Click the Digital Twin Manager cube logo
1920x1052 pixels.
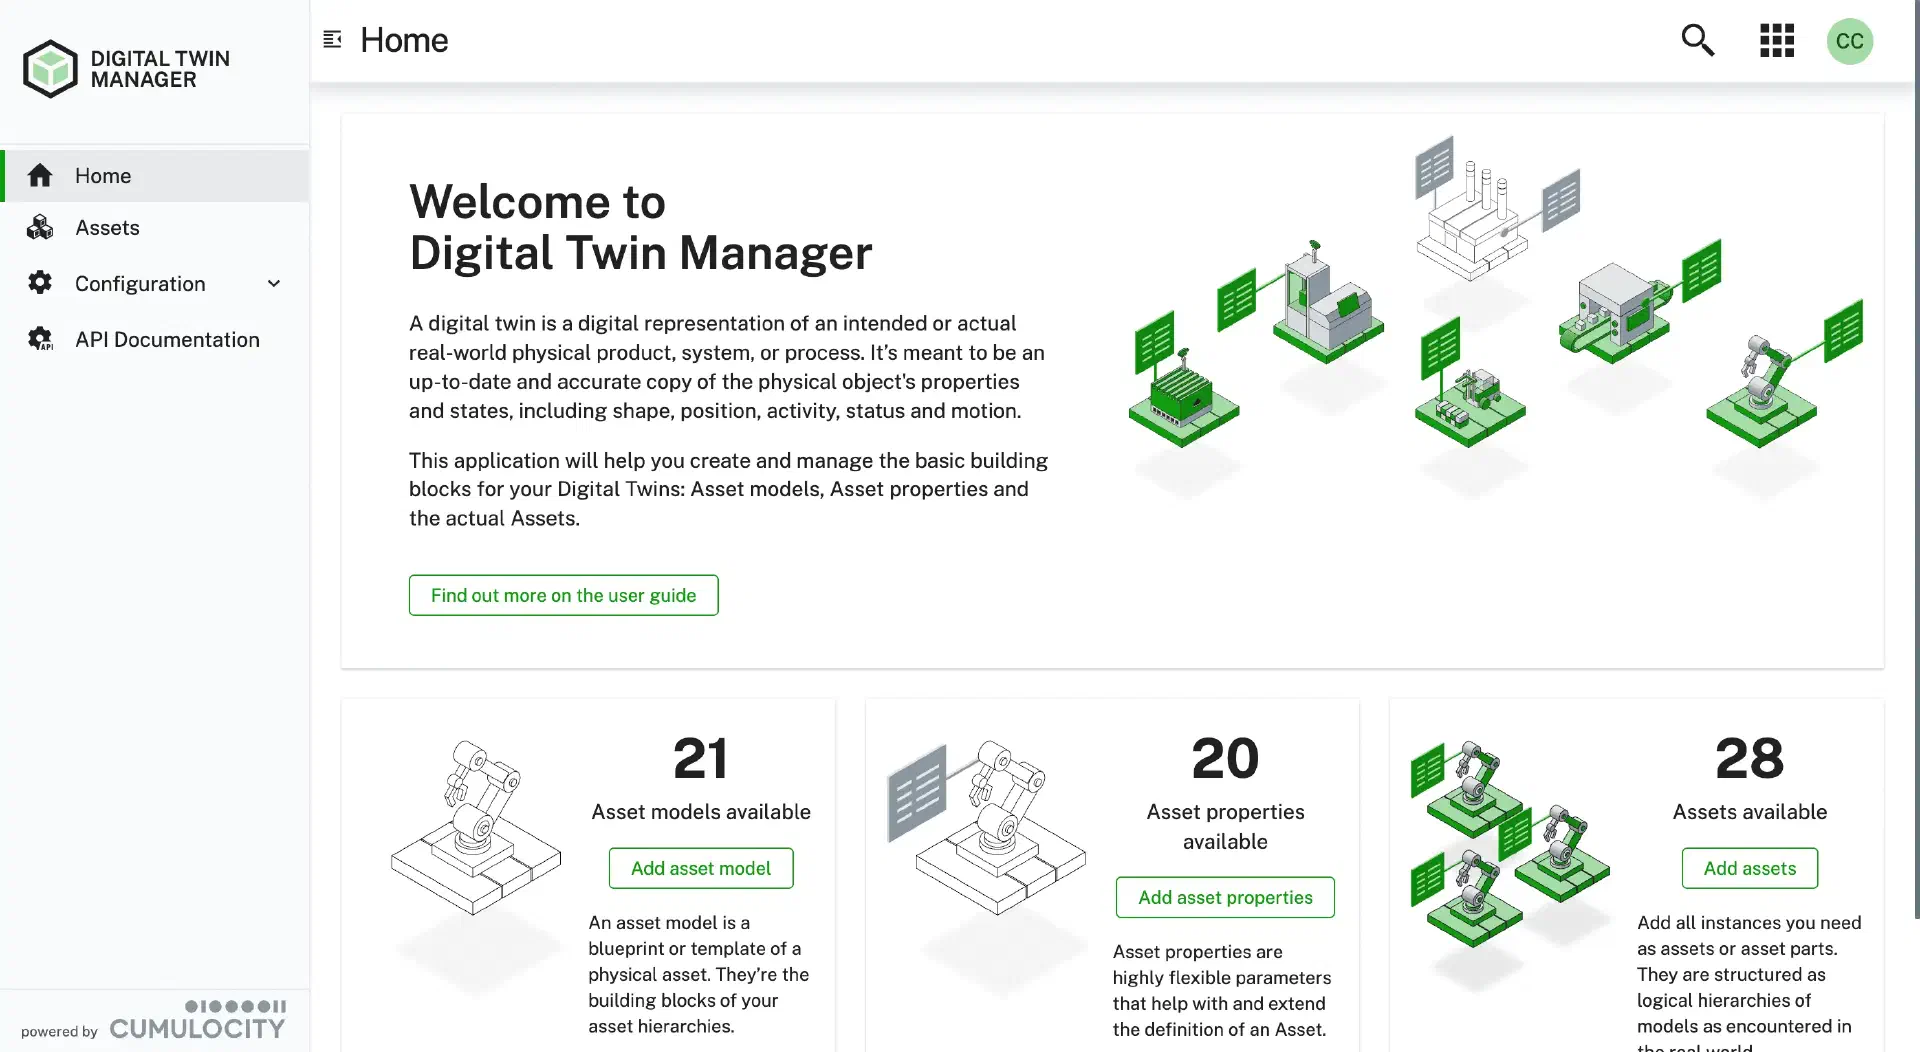coord(50,69)
